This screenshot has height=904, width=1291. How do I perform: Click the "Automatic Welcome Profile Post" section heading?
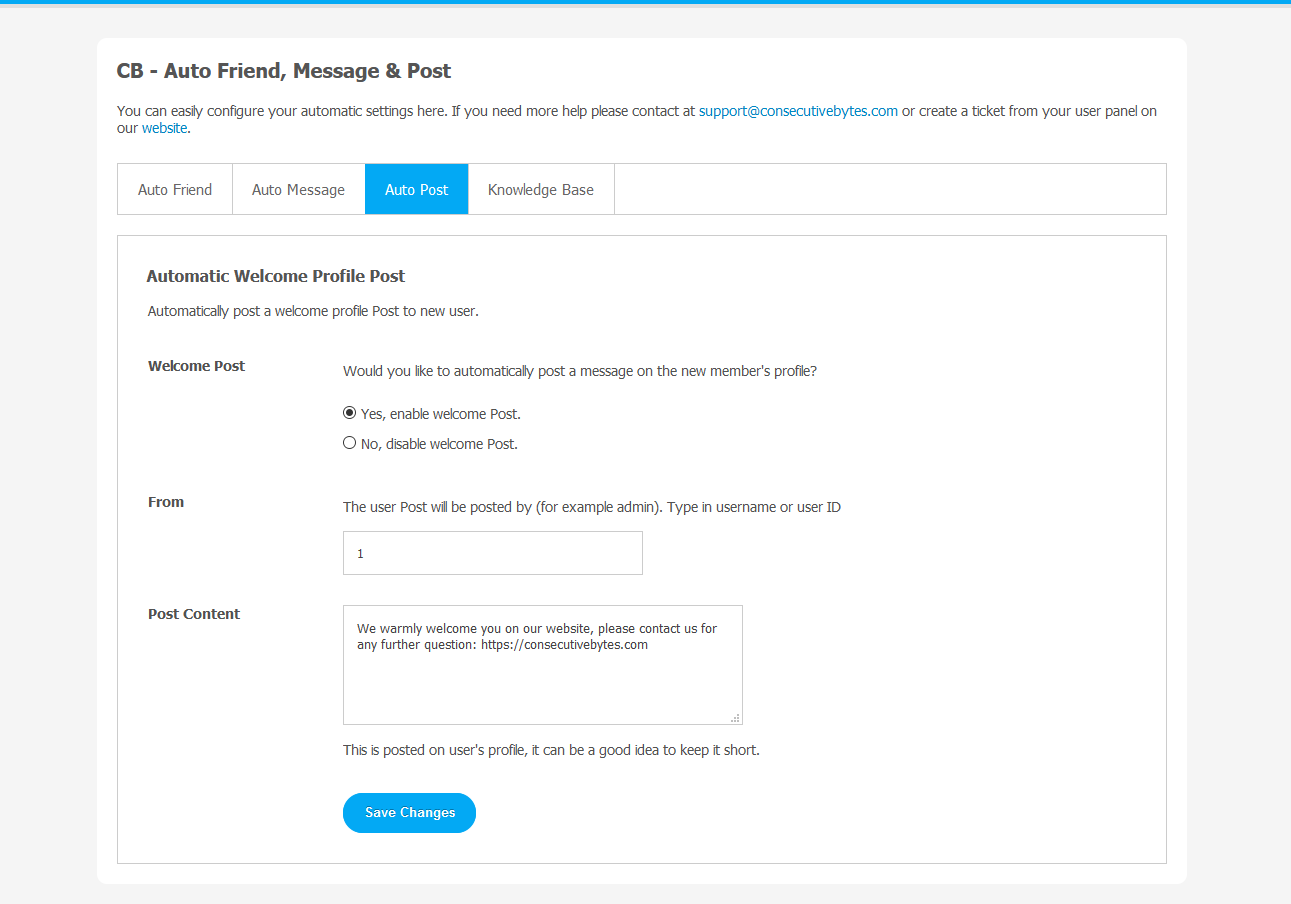(275, 276)
